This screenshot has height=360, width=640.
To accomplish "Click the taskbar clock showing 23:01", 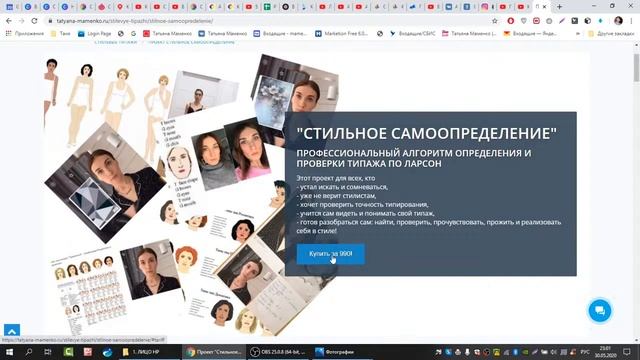I will [x=605, y=352].
